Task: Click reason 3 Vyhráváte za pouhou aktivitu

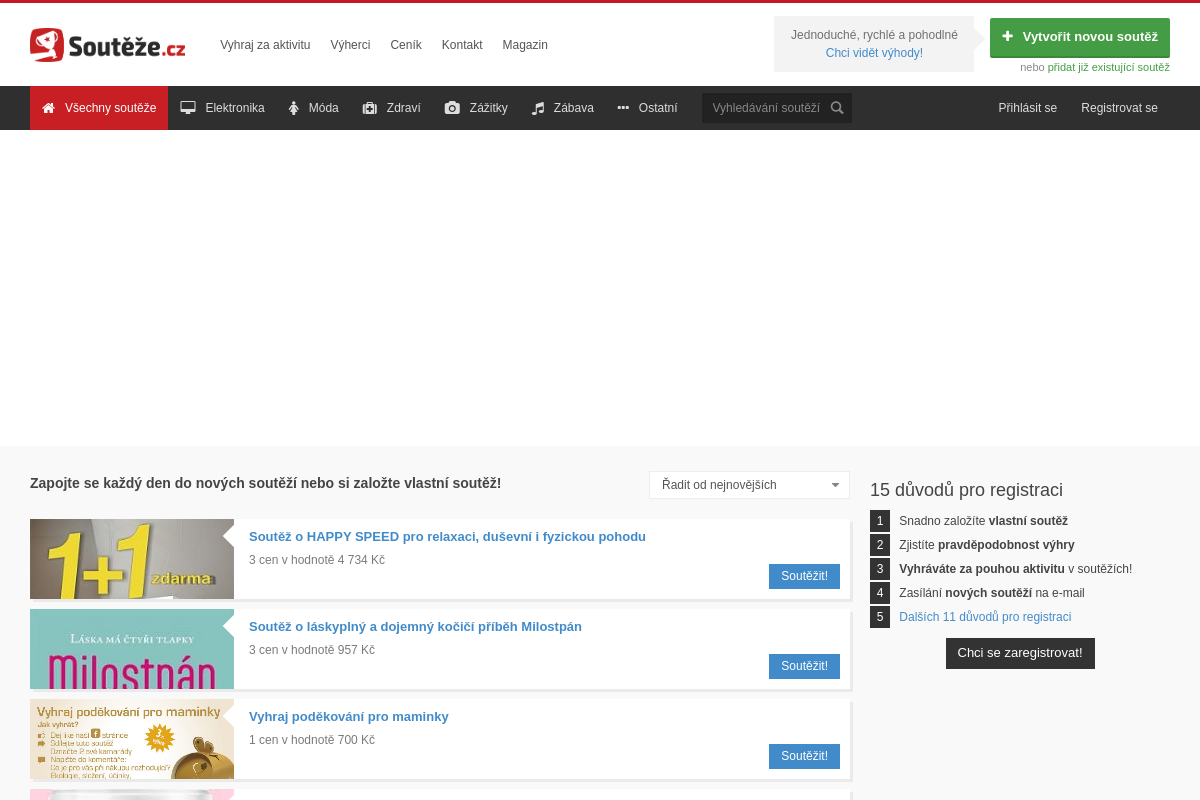Action: click(x=1015, y=569)
